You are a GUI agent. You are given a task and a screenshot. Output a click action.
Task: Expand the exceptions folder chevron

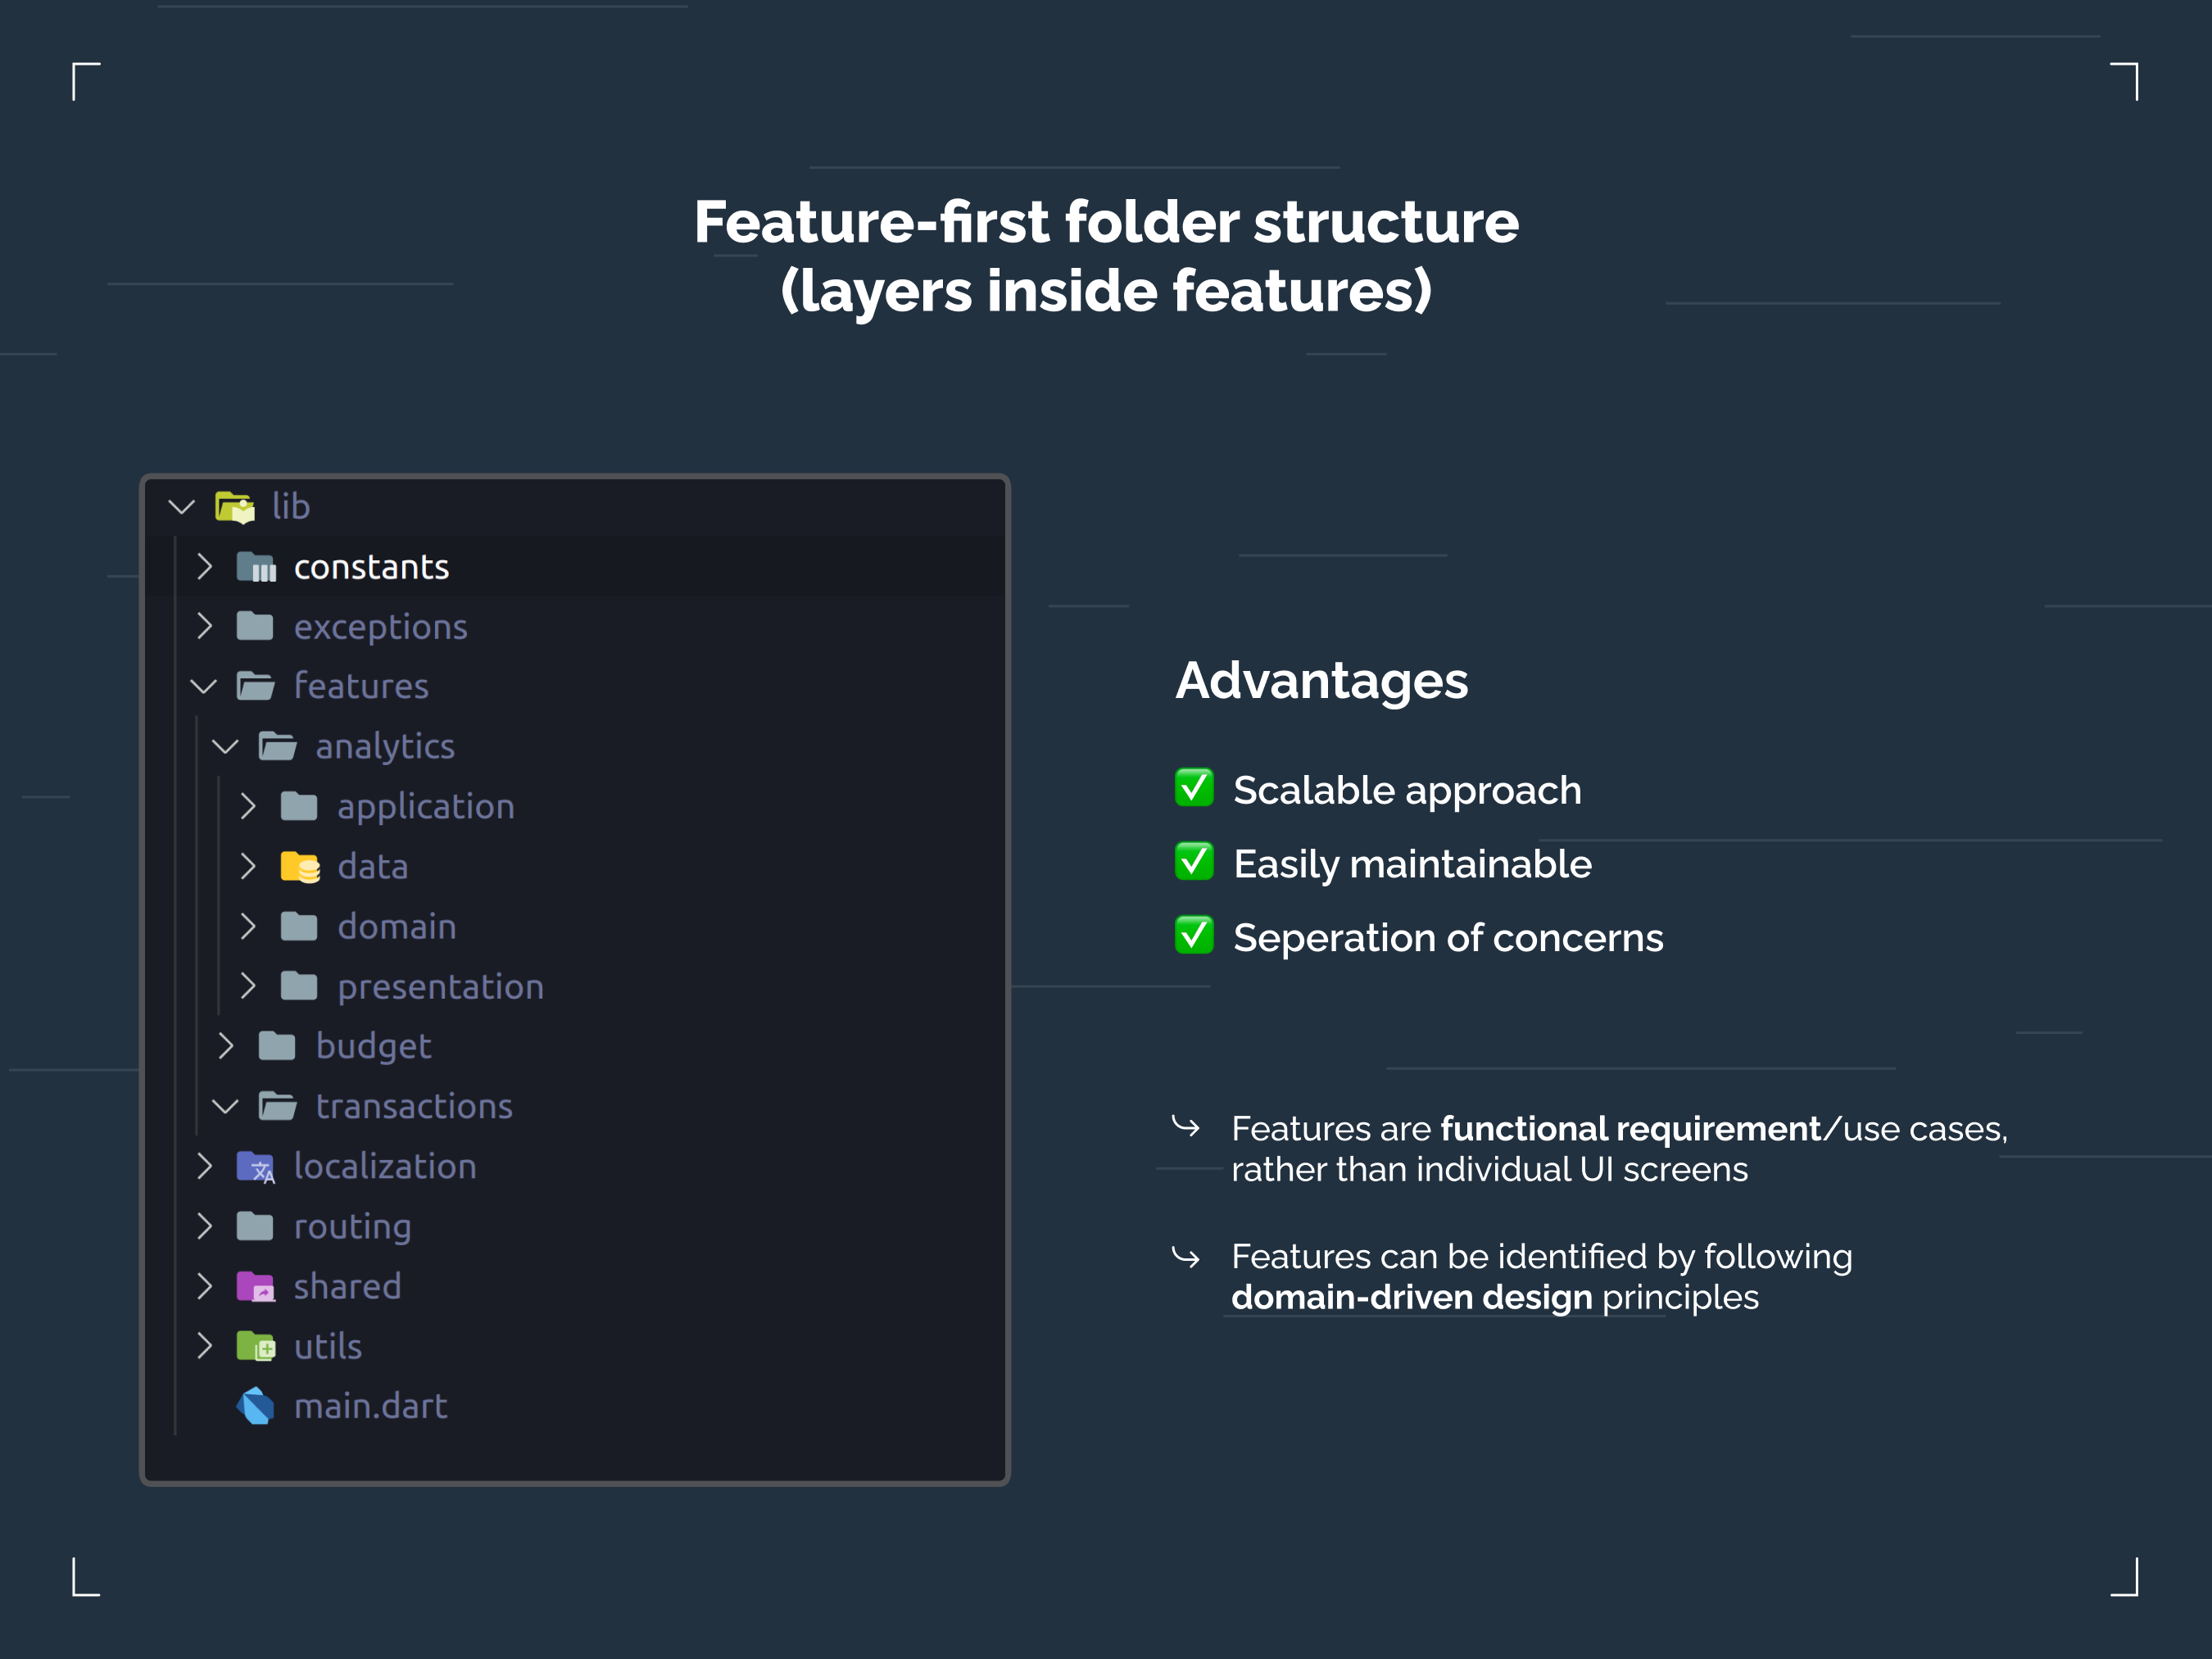[205, 626]
